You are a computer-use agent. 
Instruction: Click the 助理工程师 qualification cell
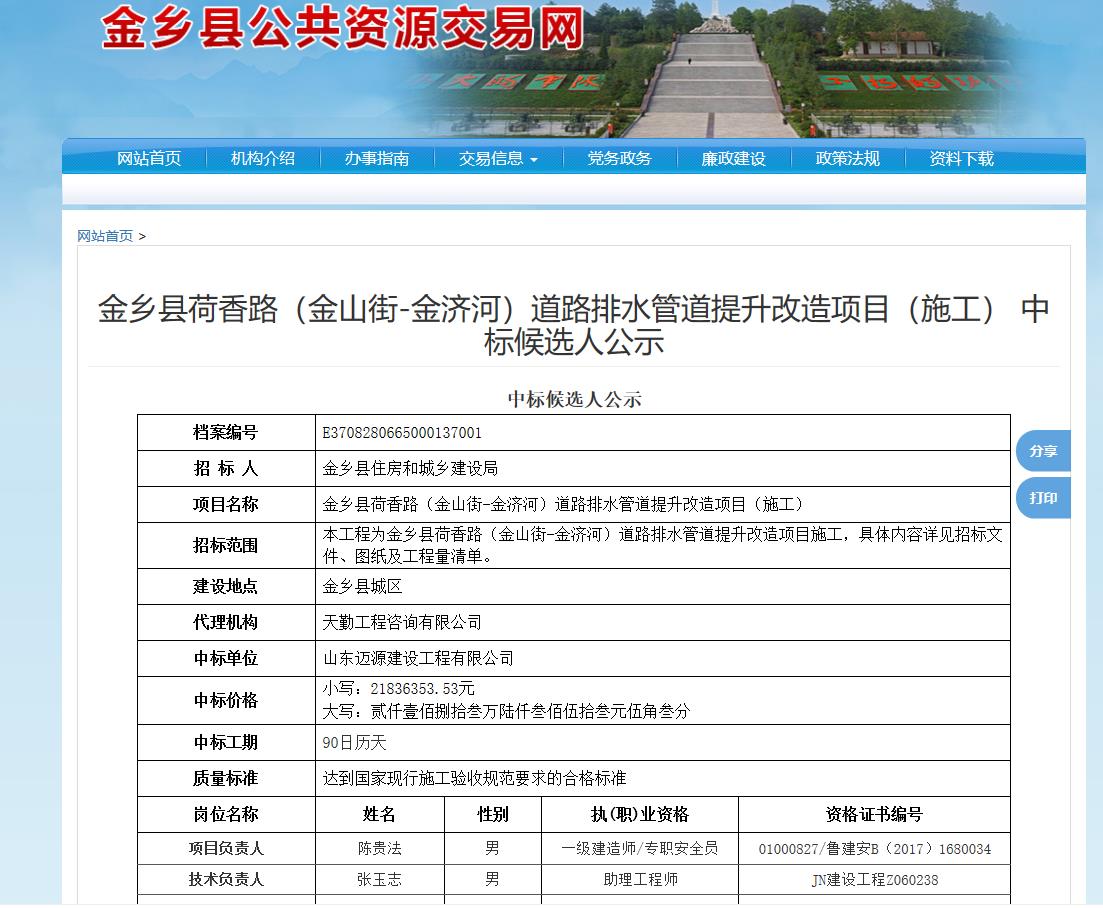click(640, 880)
